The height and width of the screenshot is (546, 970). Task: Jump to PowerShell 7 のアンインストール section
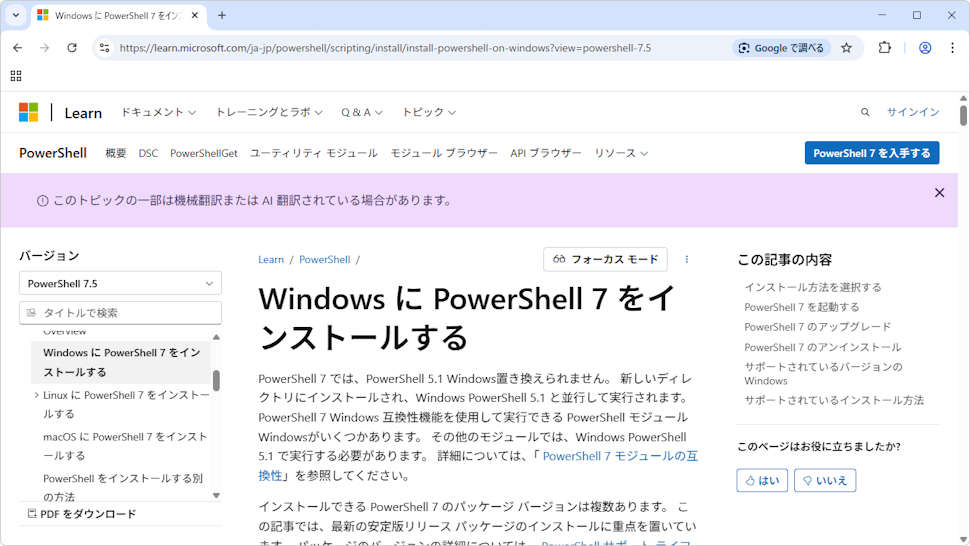(x=823, y=347)
